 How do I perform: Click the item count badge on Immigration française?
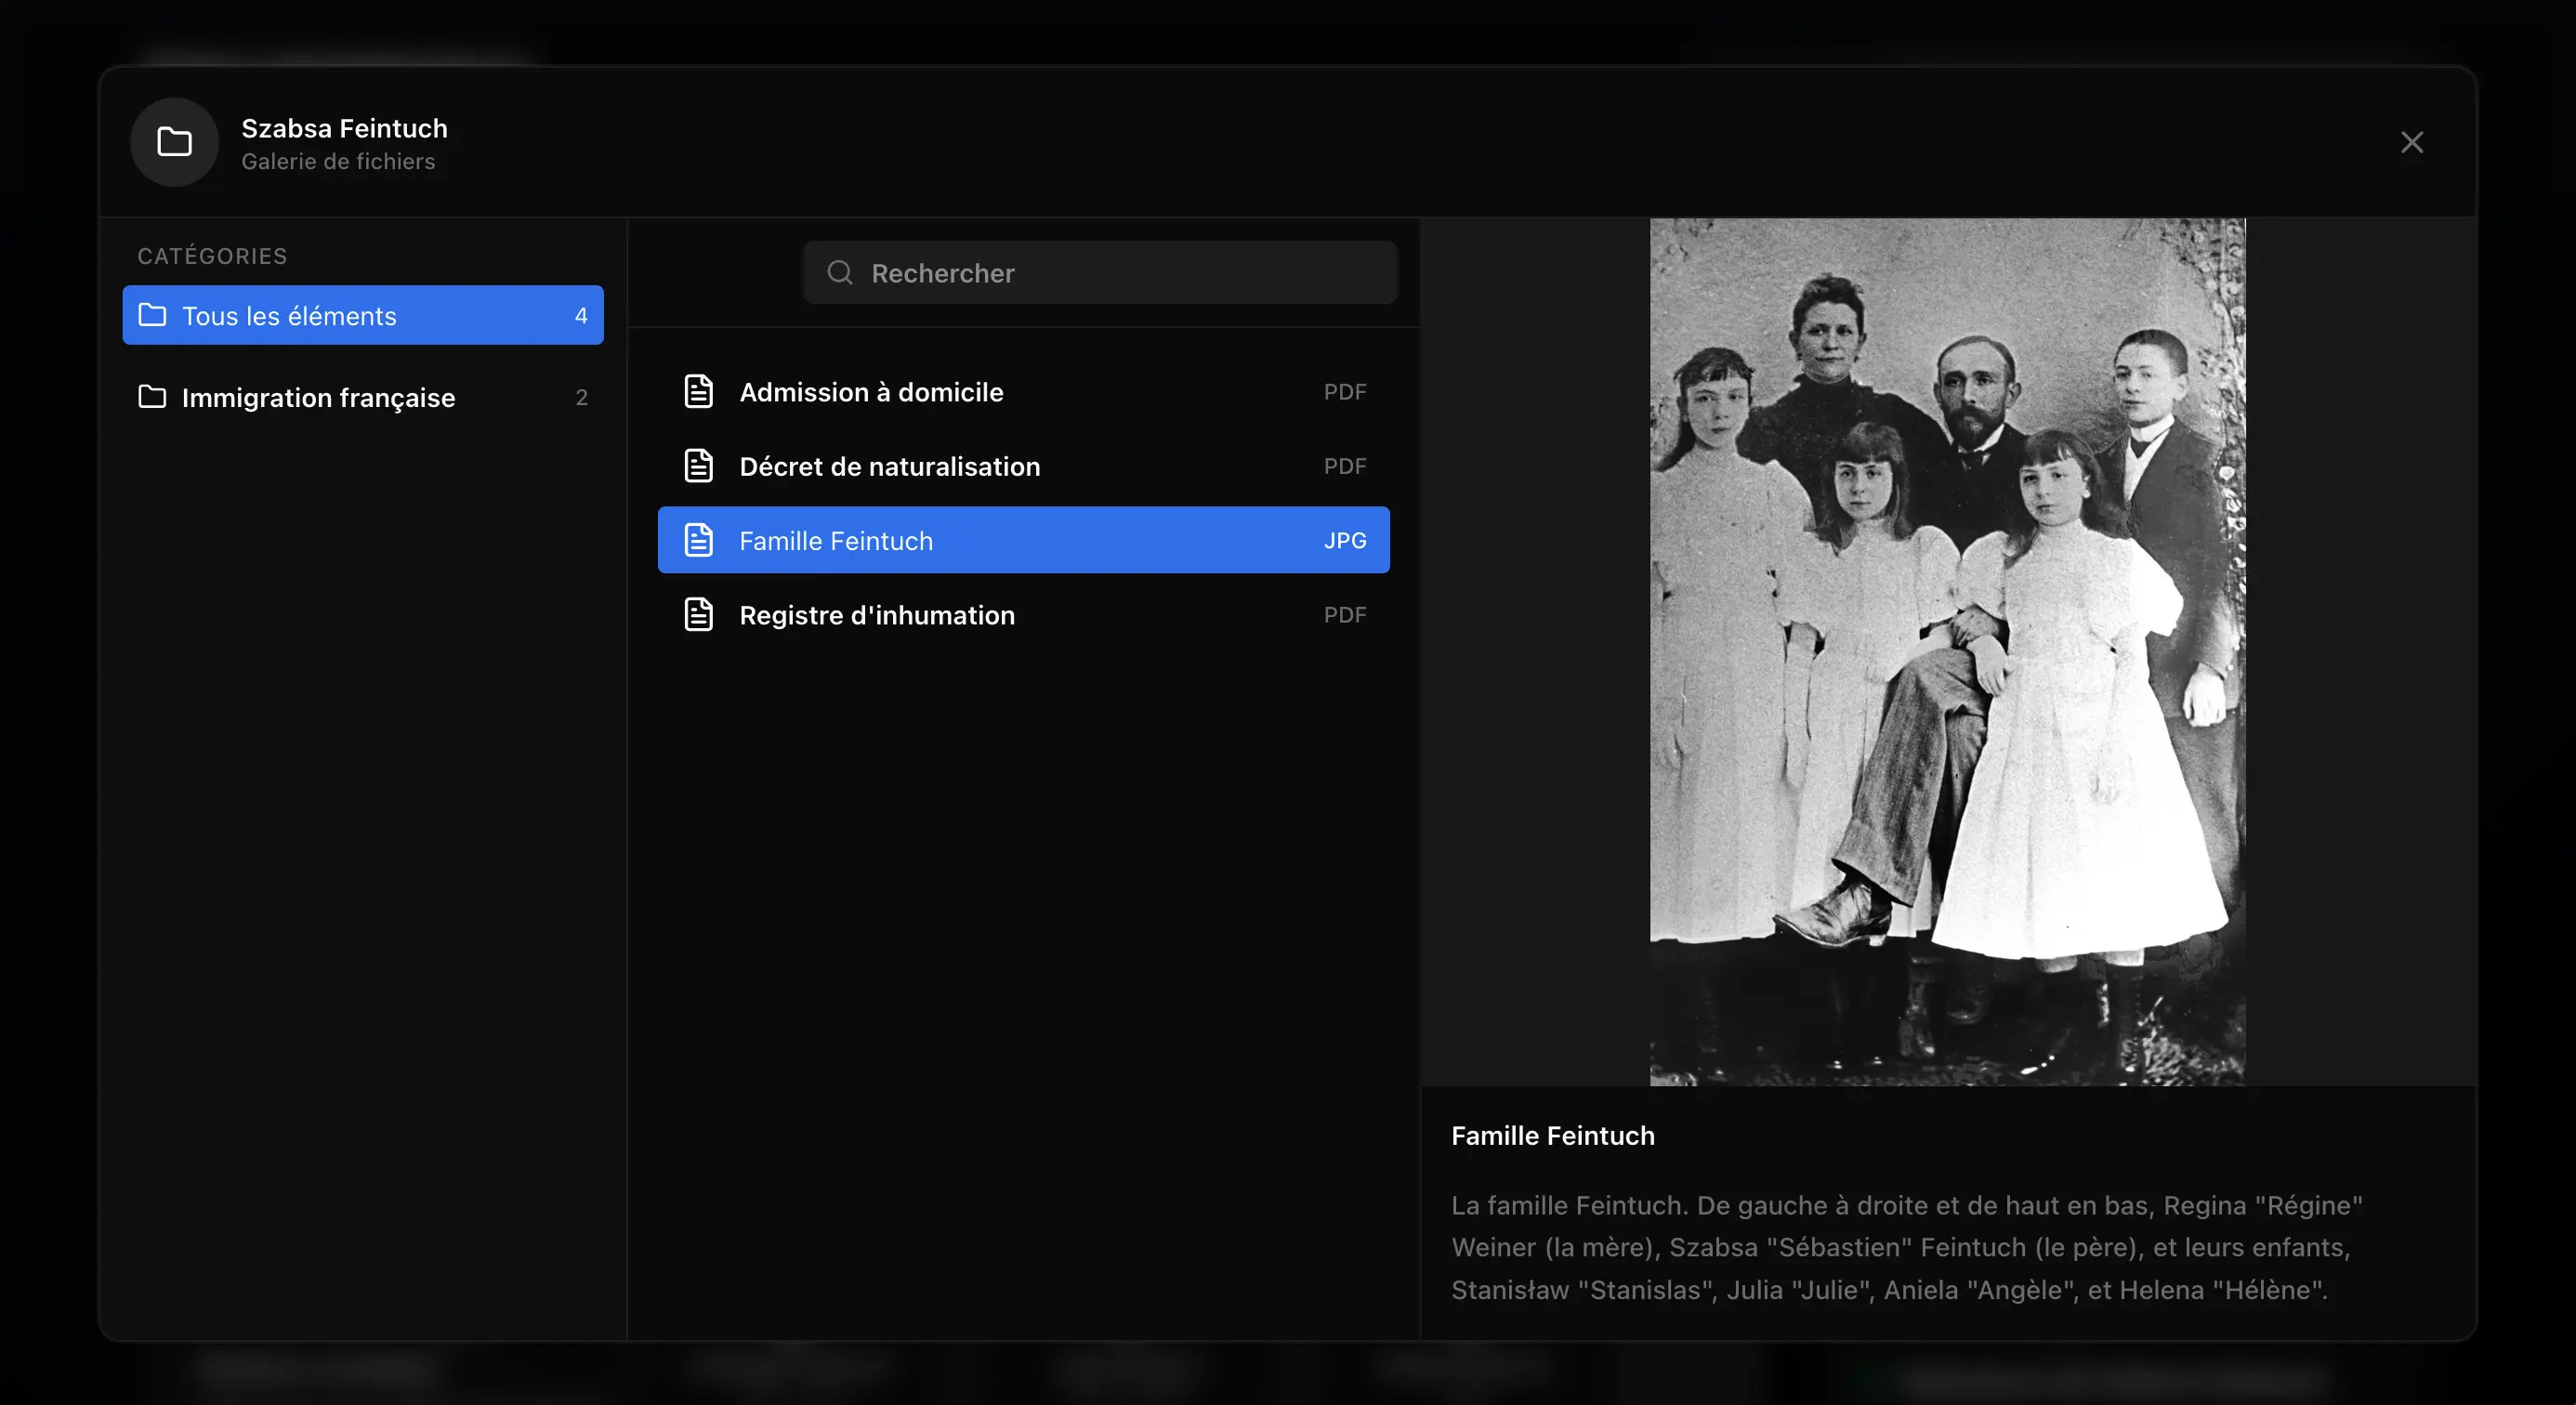pyautogui.click(x=581, y=398)
